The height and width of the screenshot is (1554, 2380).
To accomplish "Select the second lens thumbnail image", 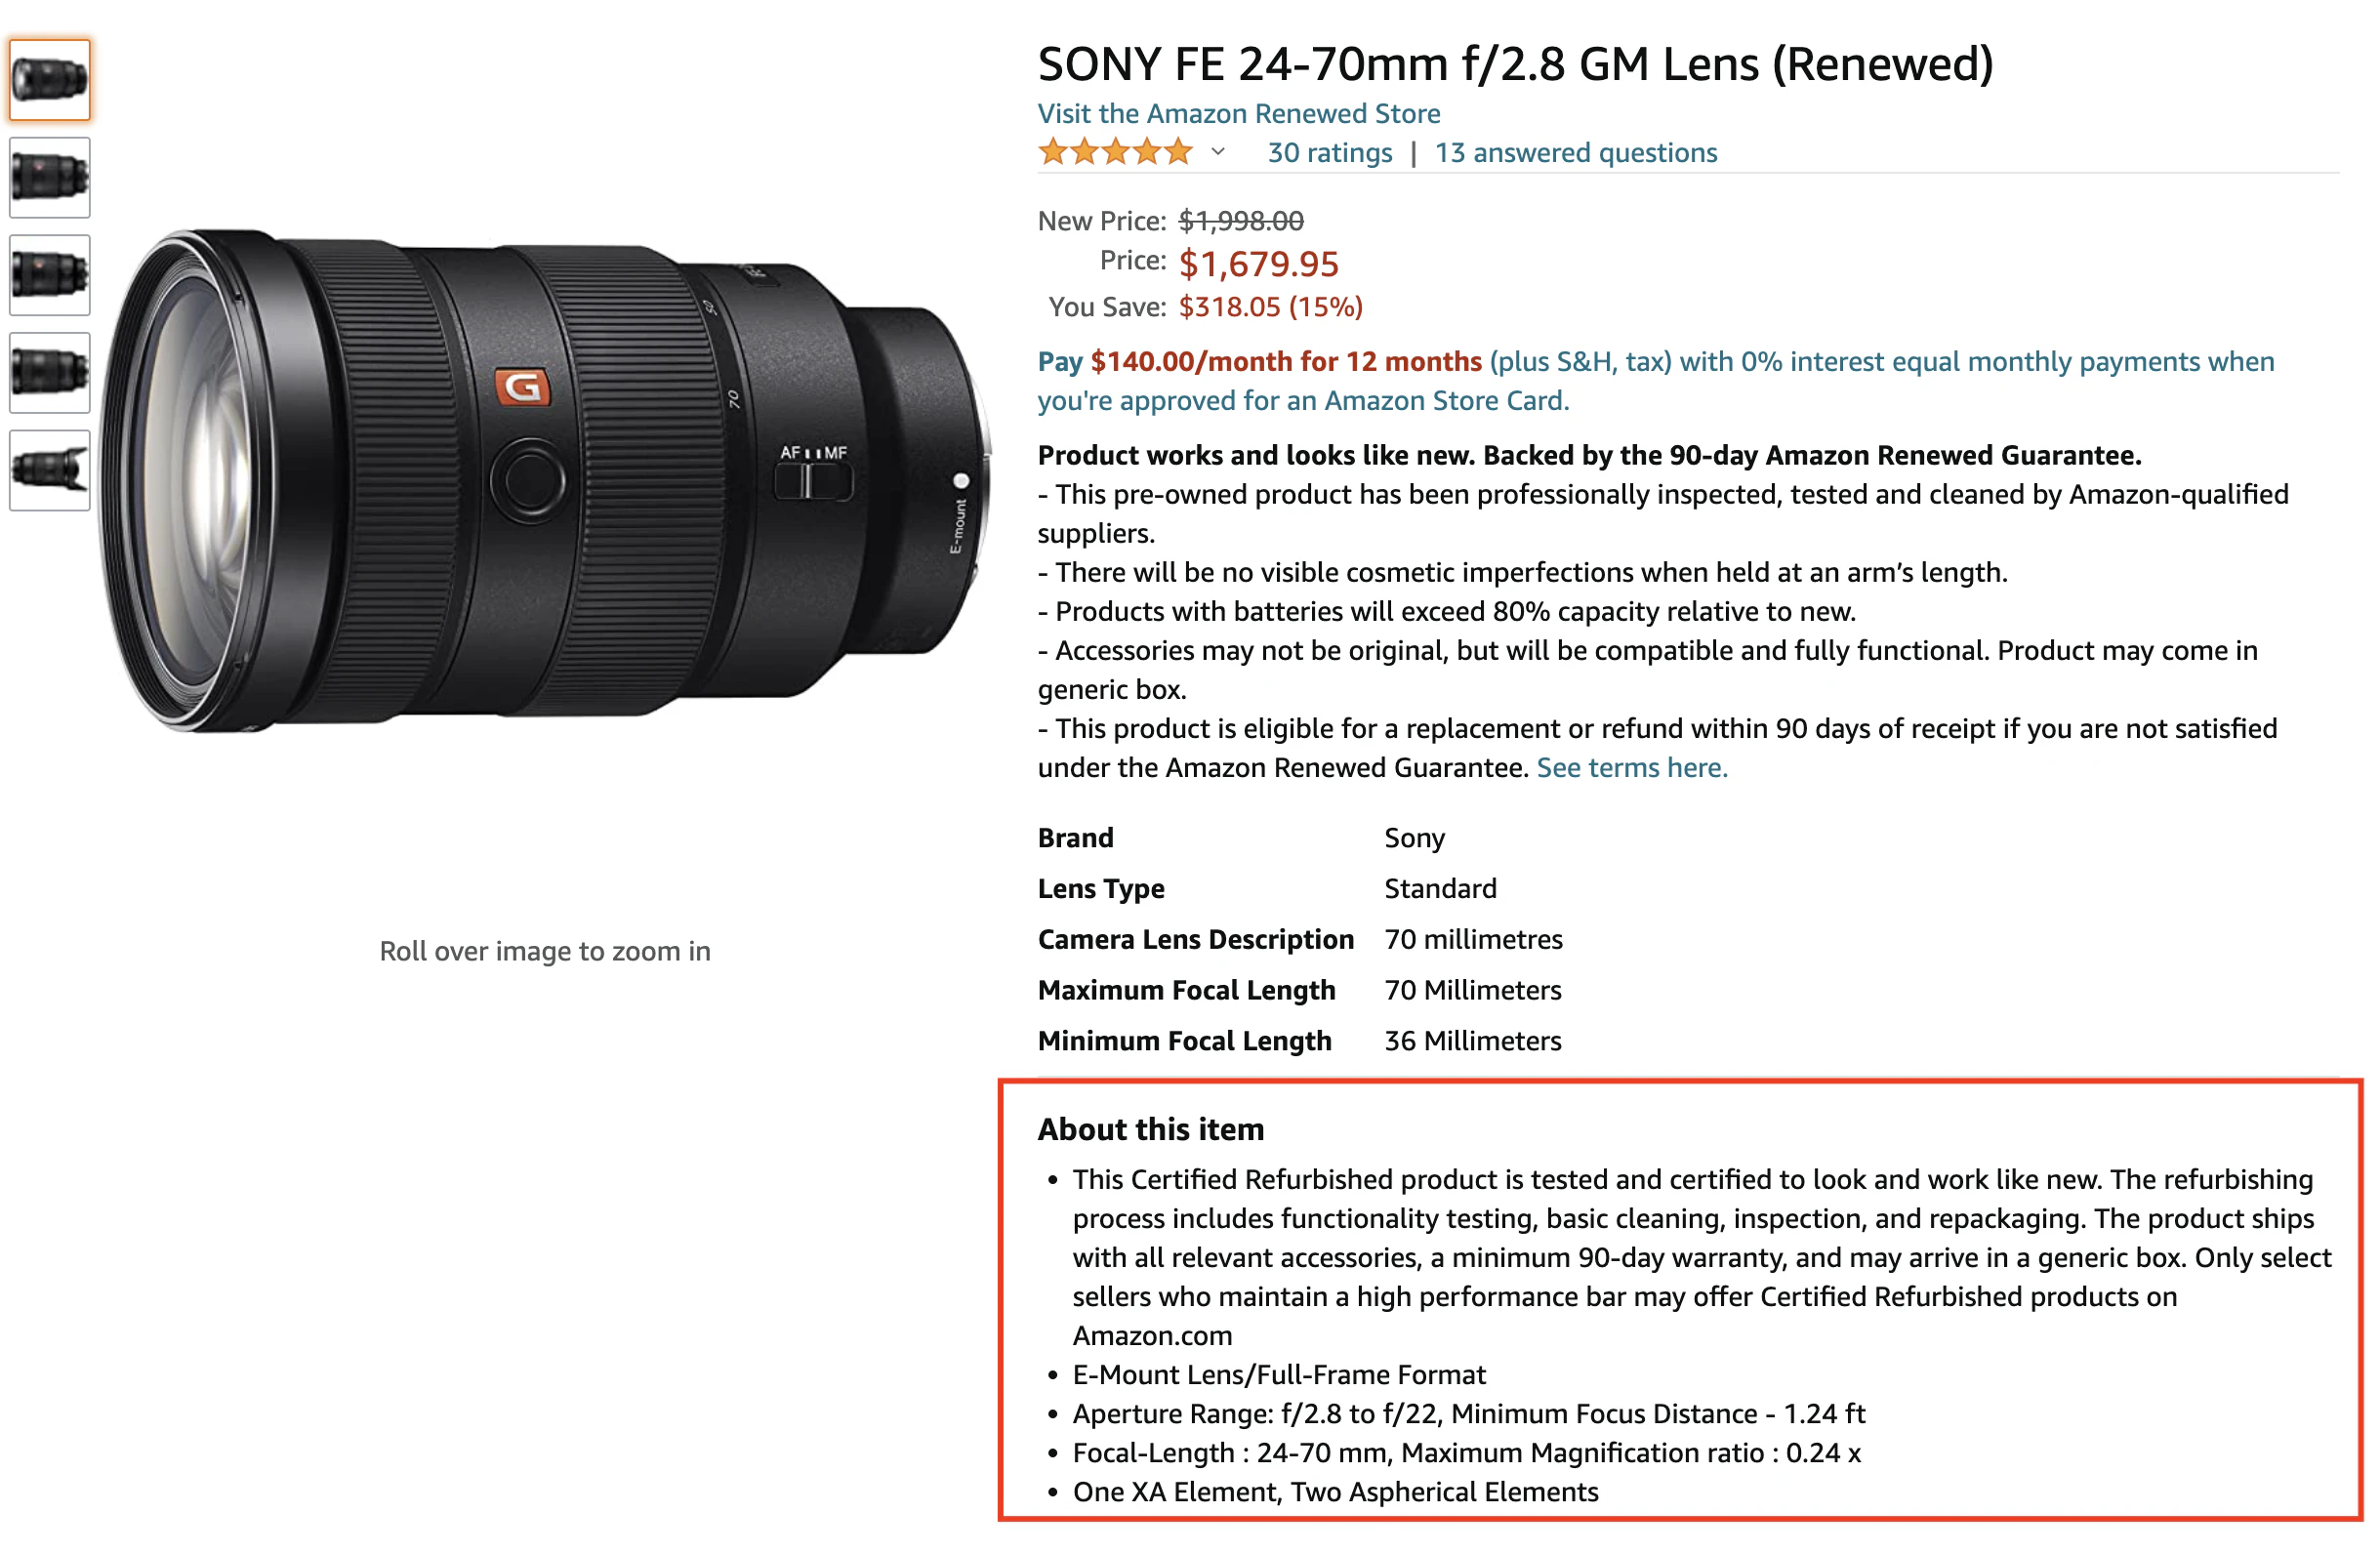I will tap(50, 178).
